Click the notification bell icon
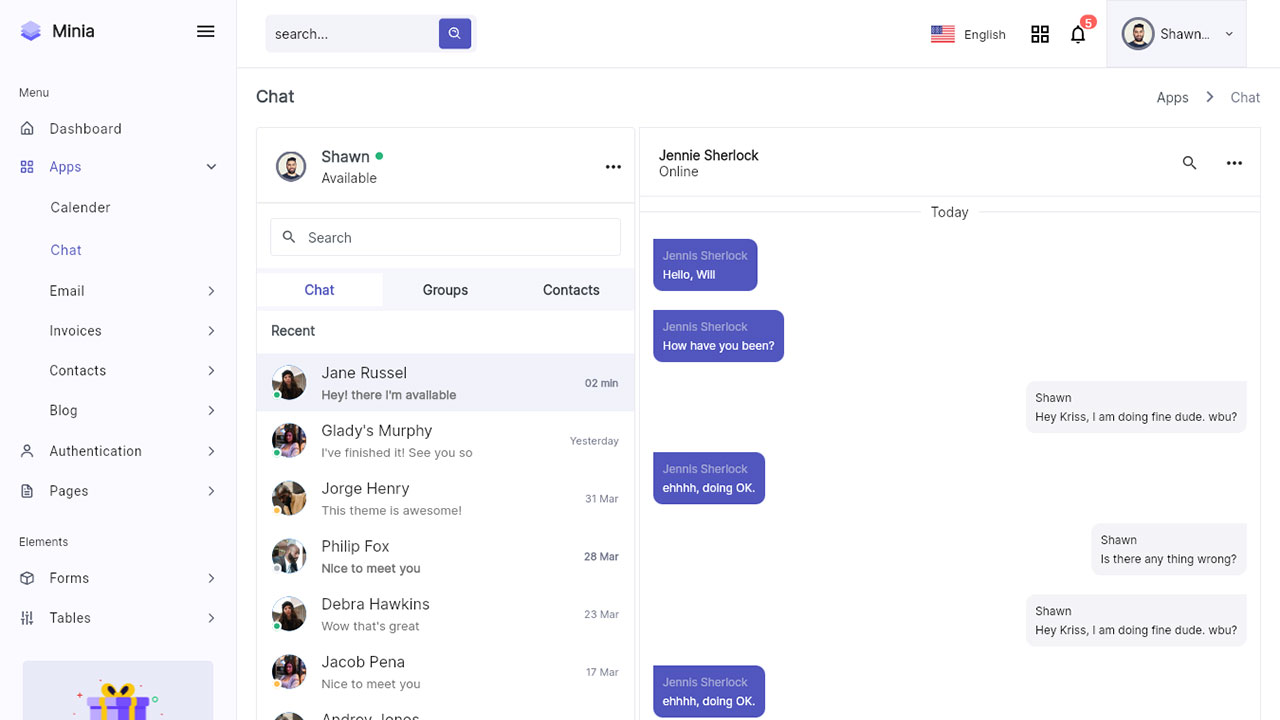The width and height of the screenshot is (1280, 720). point(1078,34)
